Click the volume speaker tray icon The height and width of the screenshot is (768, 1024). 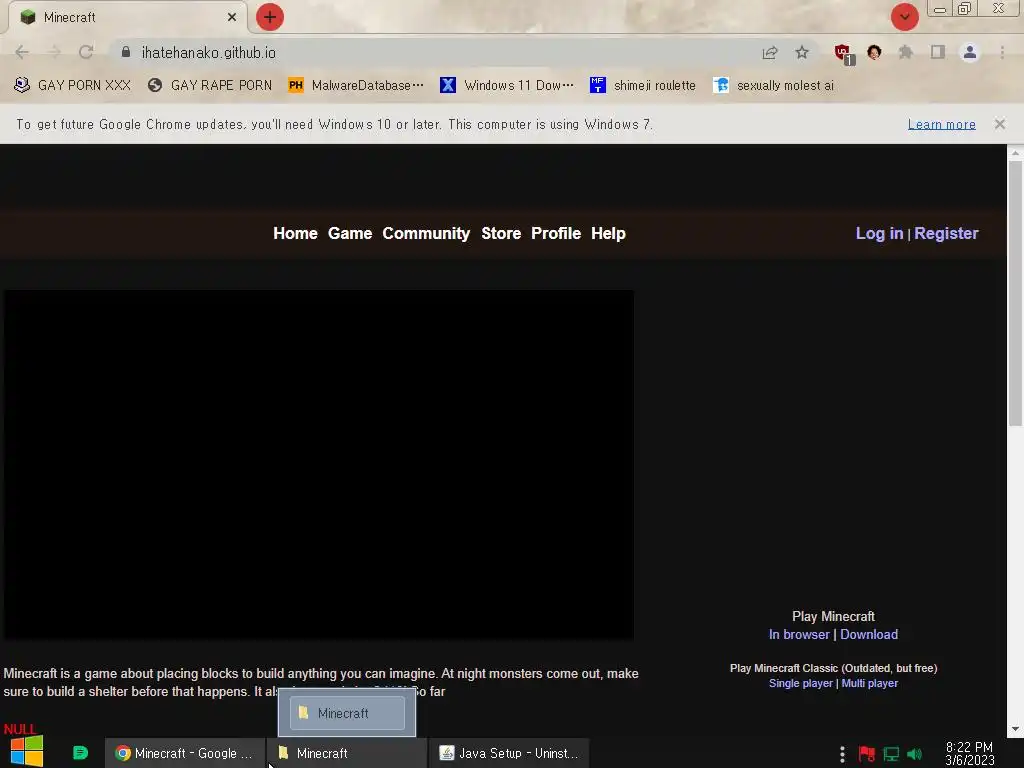[x=914, y=754]
